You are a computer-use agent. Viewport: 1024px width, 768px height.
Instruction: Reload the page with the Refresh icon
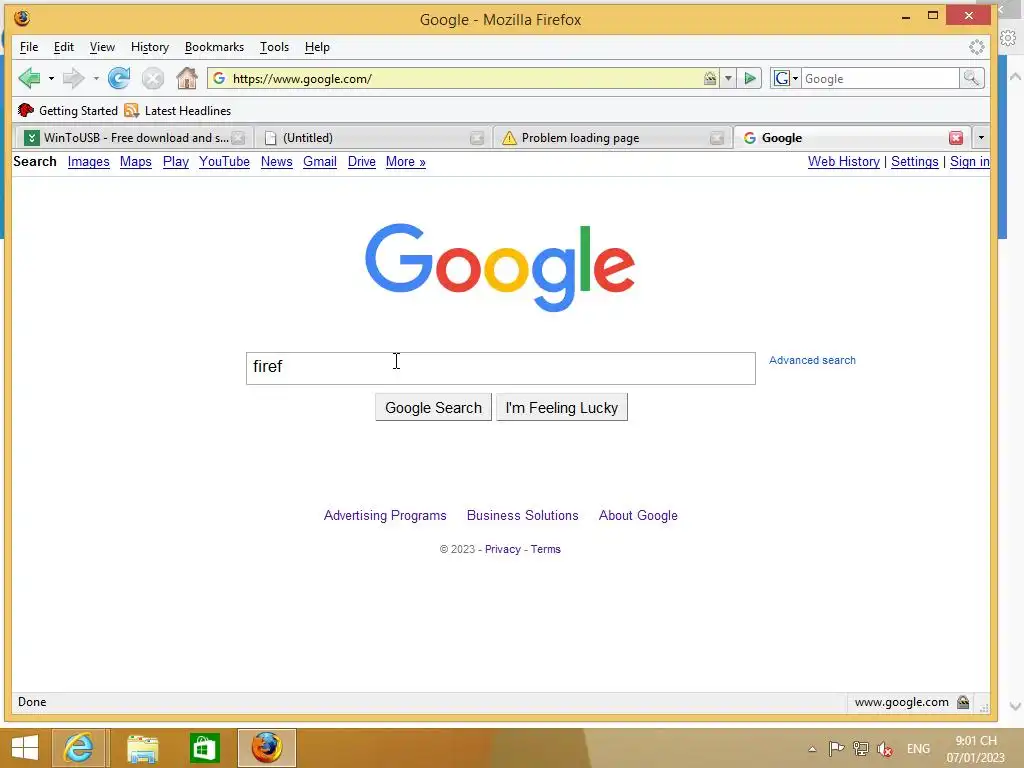119,78
